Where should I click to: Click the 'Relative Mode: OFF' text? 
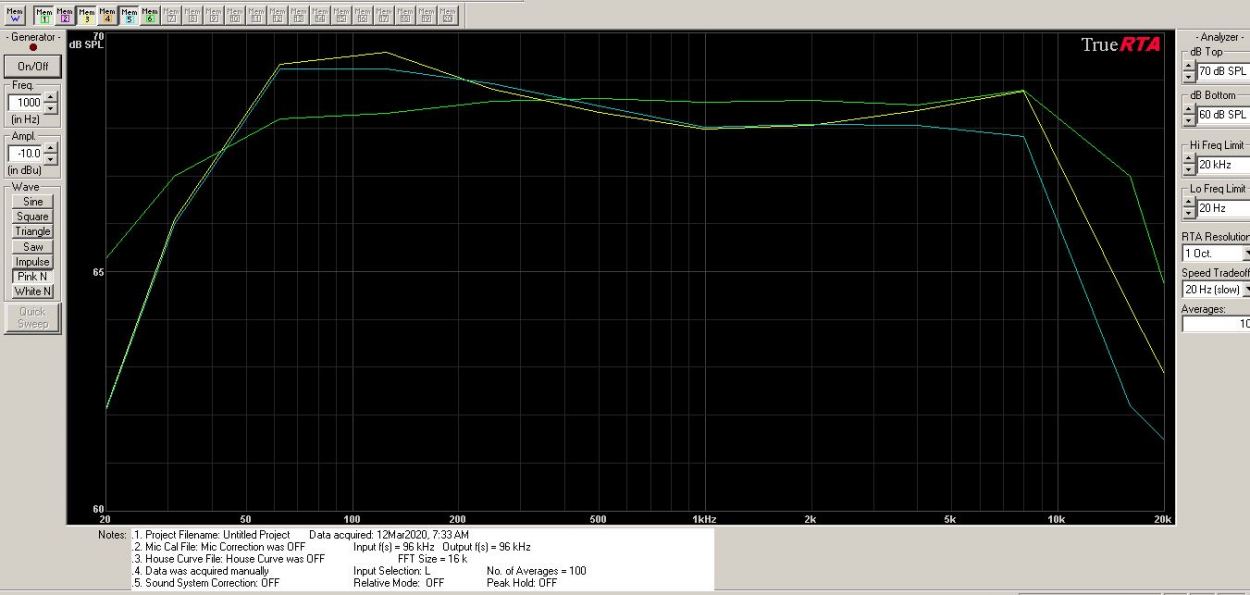tap(398, 583)
